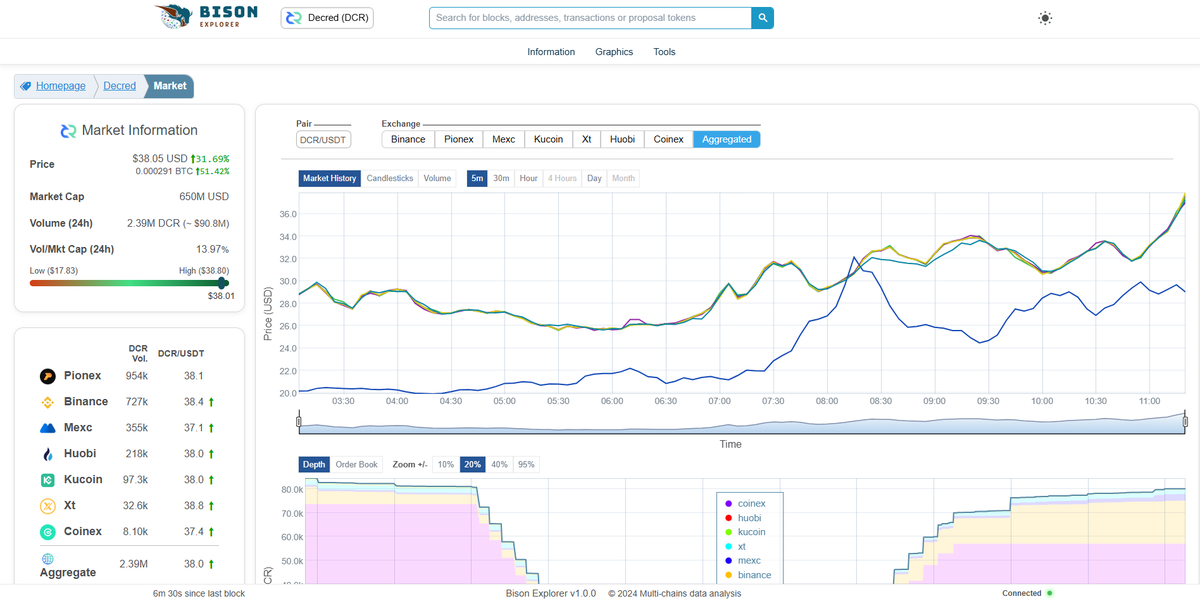1200x601 pixels.
Task: Click the kucoin green legend dot
Action: pos(728,532)
